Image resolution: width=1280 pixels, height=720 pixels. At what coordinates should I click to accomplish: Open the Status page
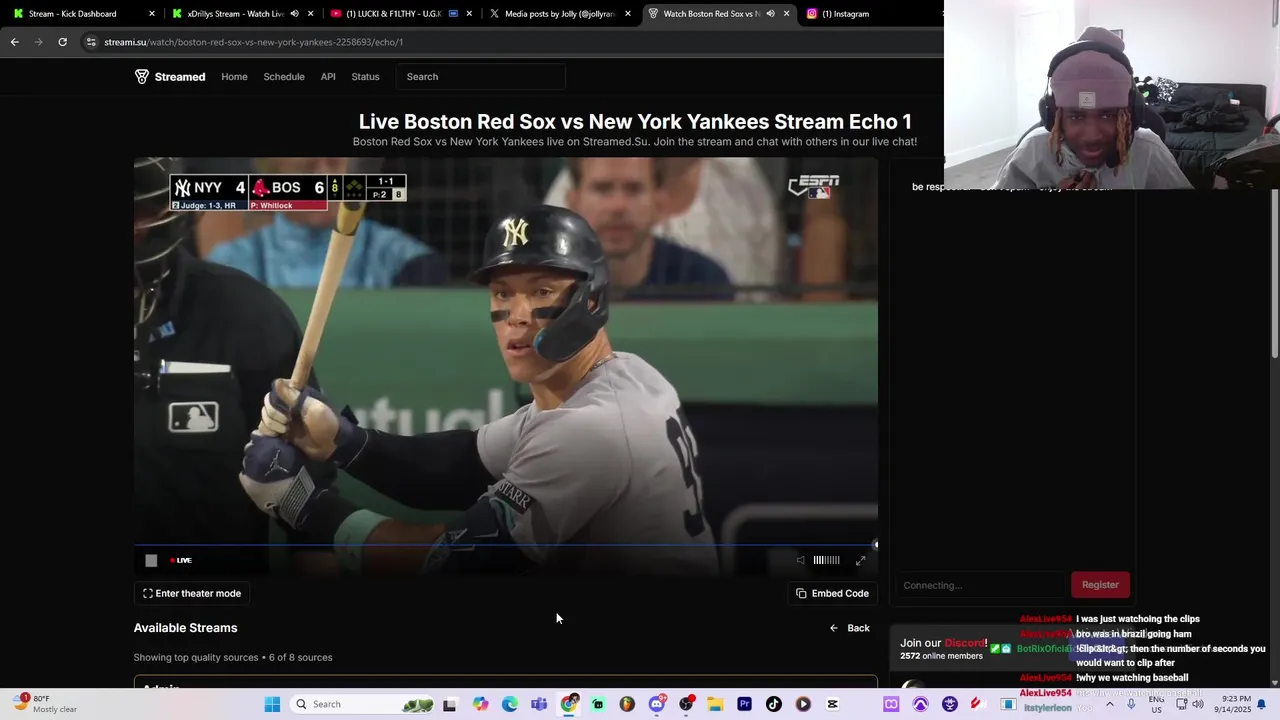point(365,77)
